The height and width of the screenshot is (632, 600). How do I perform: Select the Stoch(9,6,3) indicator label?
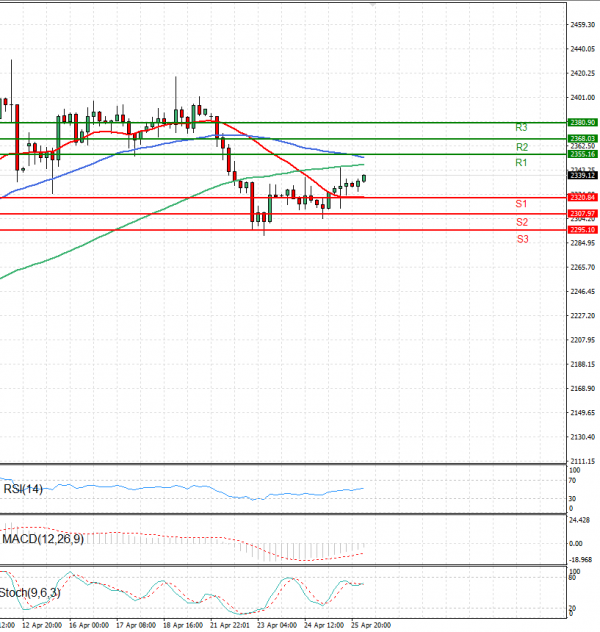(30, 593)
